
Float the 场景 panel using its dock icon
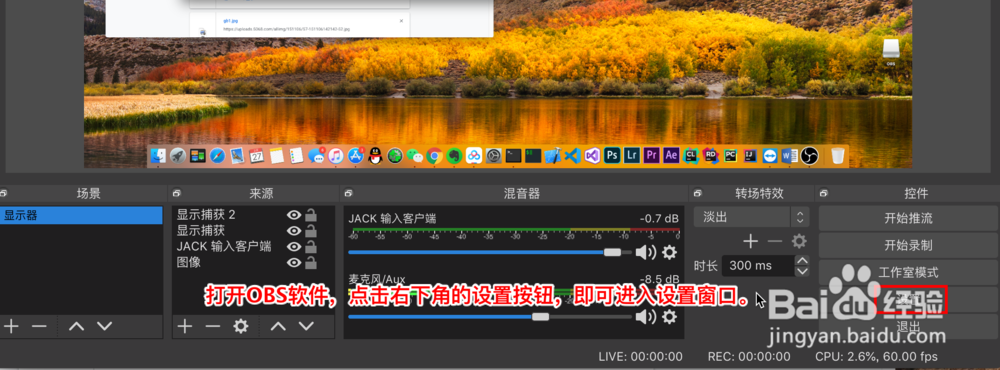pyautogui.click(x=3, y=193)
